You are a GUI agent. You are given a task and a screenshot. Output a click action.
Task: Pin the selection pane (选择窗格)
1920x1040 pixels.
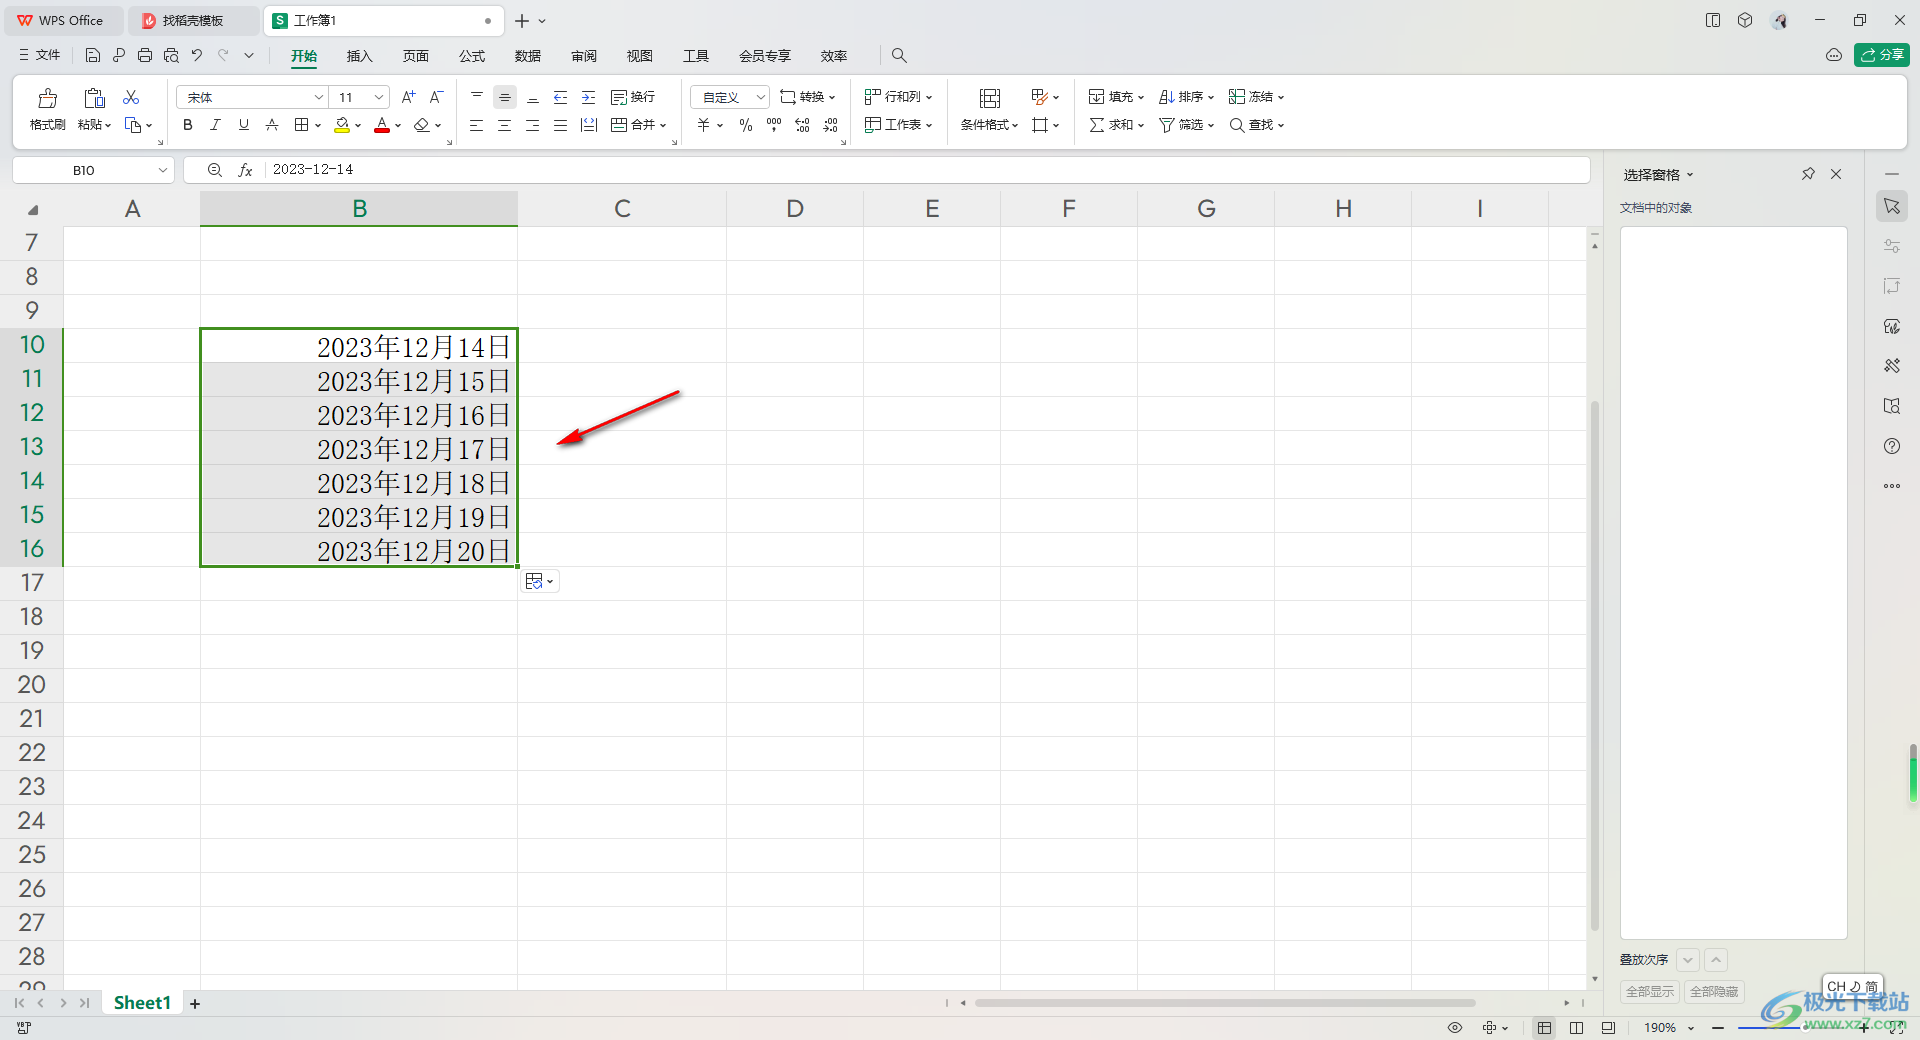[x=1808, y=174]
